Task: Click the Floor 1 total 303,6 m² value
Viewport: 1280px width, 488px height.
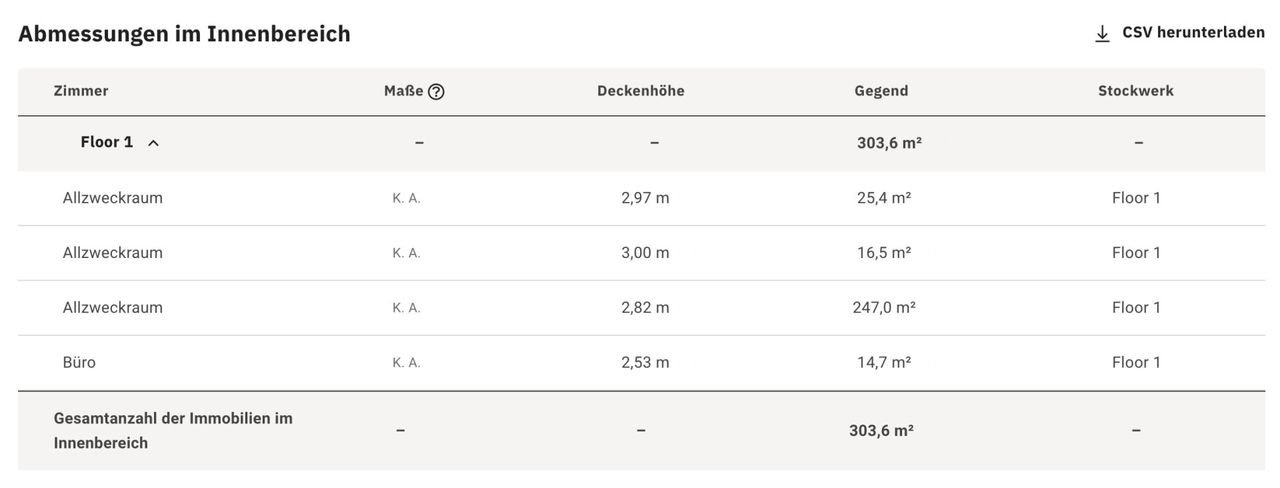Action: tap(889, 143)
